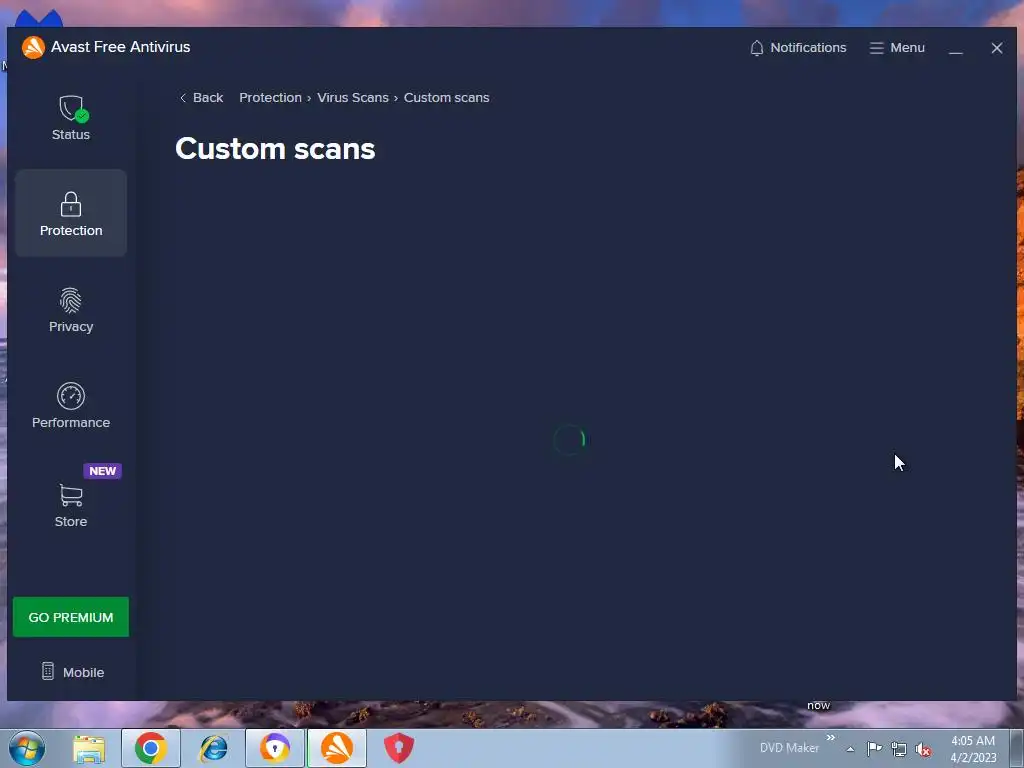Viewport: 1024px width, 768px height.
Task: Click Custom scans breadcrumb entry
Action: (446, 97)
